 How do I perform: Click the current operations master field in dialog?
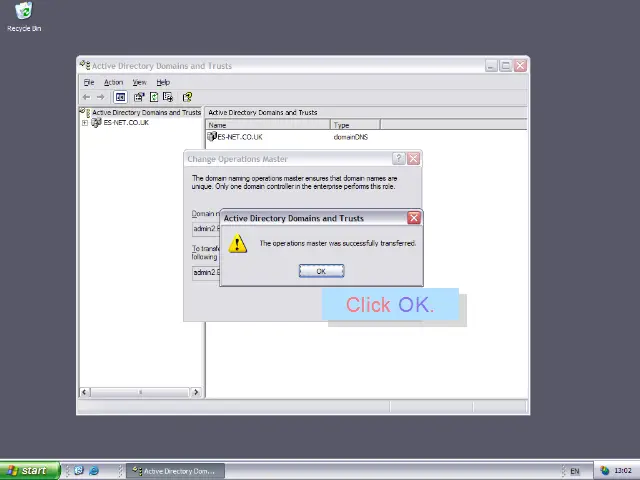206,229
